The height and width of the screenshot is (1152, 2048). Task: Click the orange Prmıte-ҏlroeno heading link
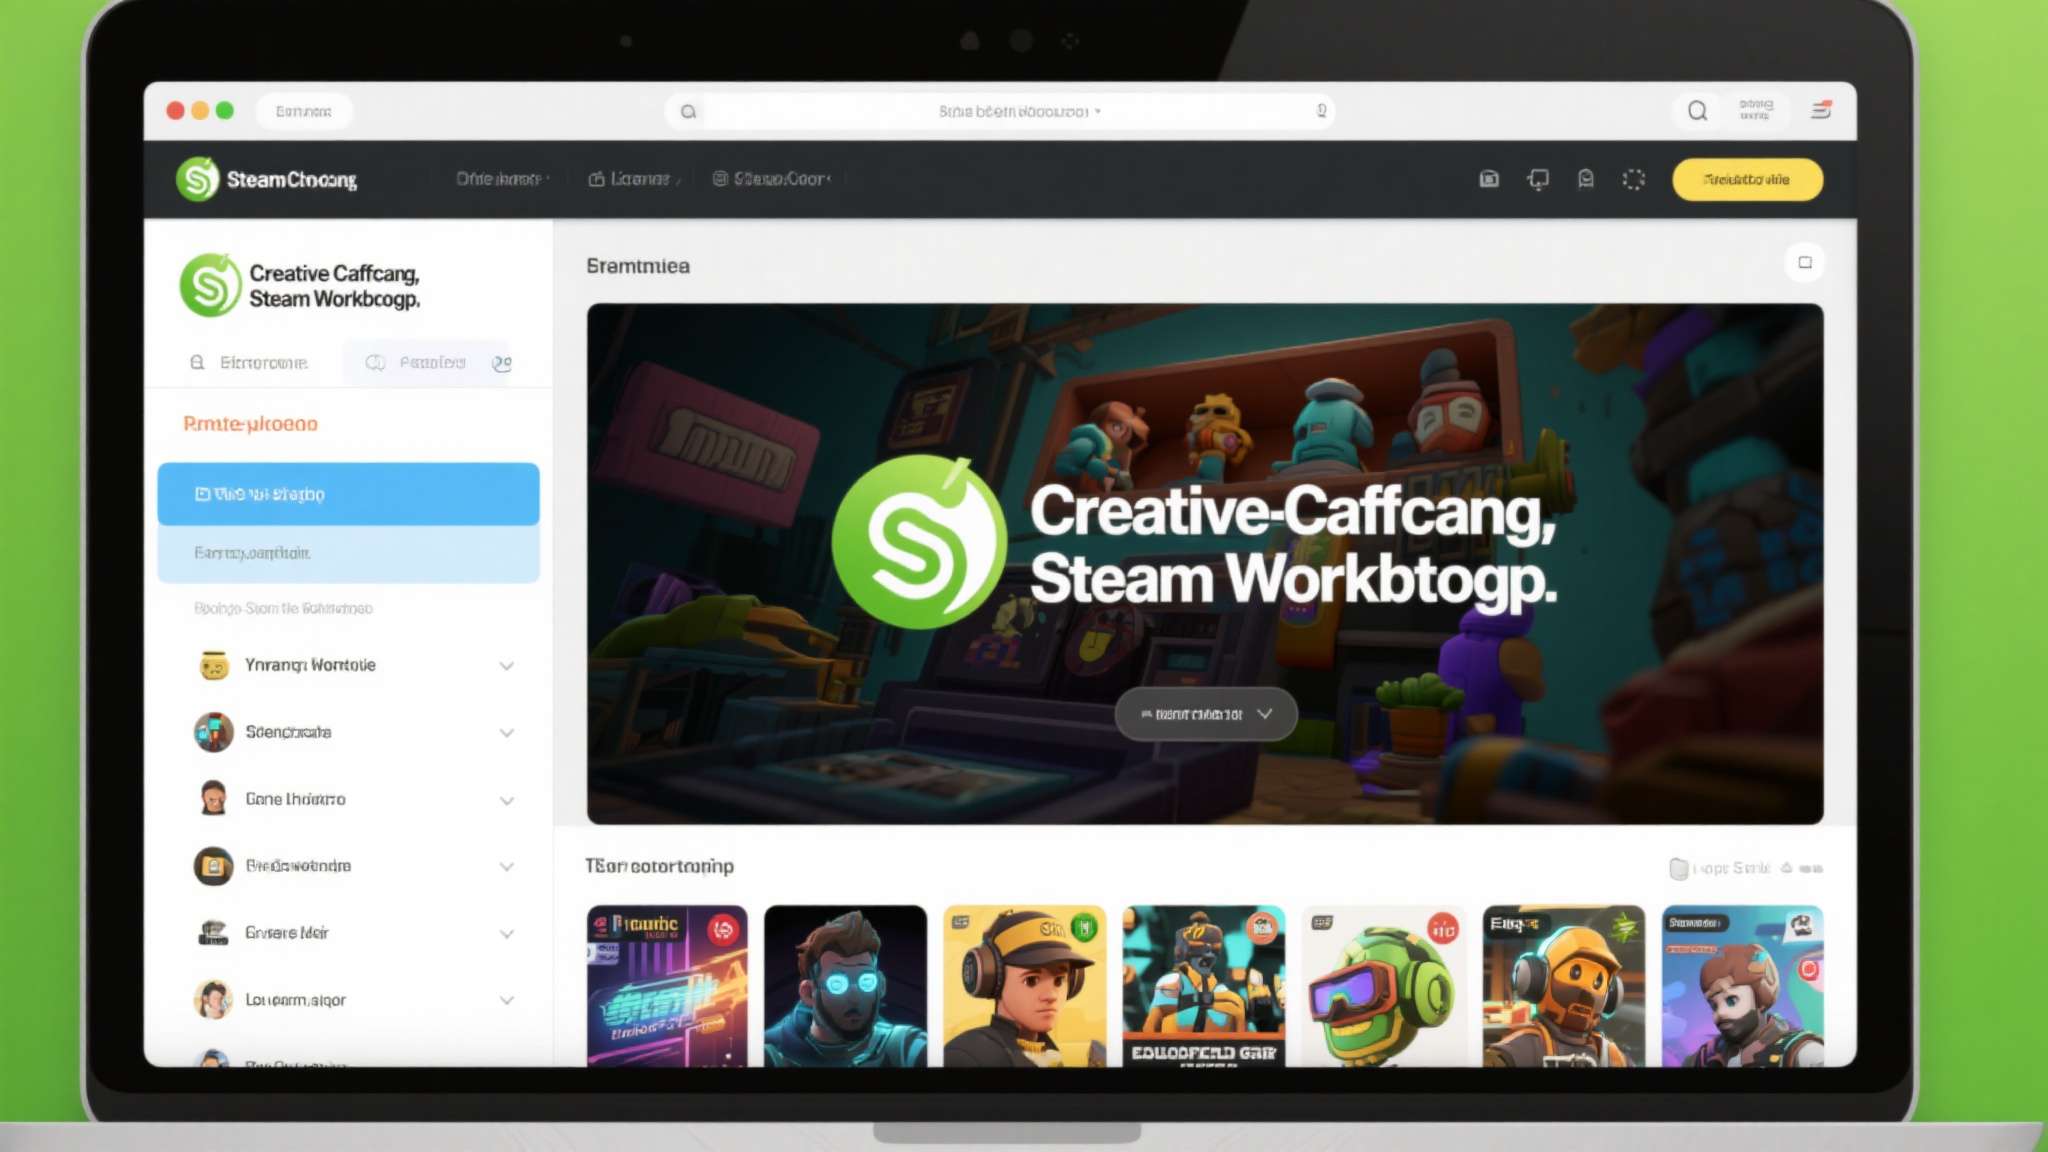(x=250, y=424)
